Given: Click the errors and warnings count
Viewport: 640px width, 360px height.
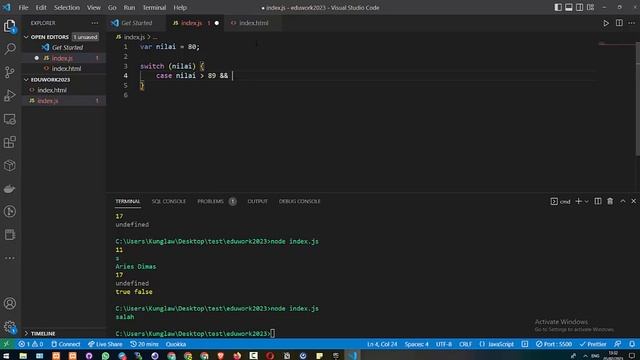Looking at the screenshot, I should pos(30,344).
